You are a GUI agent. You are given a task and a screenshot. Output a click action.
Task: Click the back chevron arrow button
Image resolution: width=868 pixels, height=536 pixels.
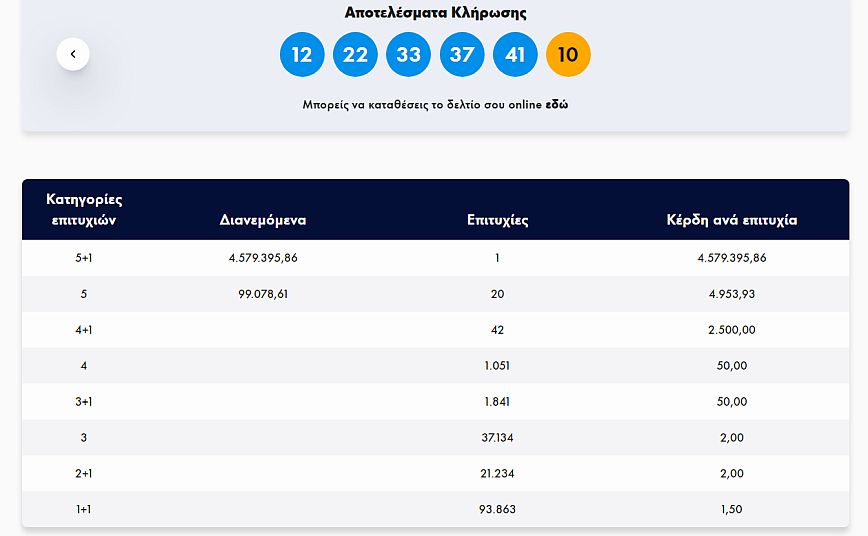click(x=73, y=54)
